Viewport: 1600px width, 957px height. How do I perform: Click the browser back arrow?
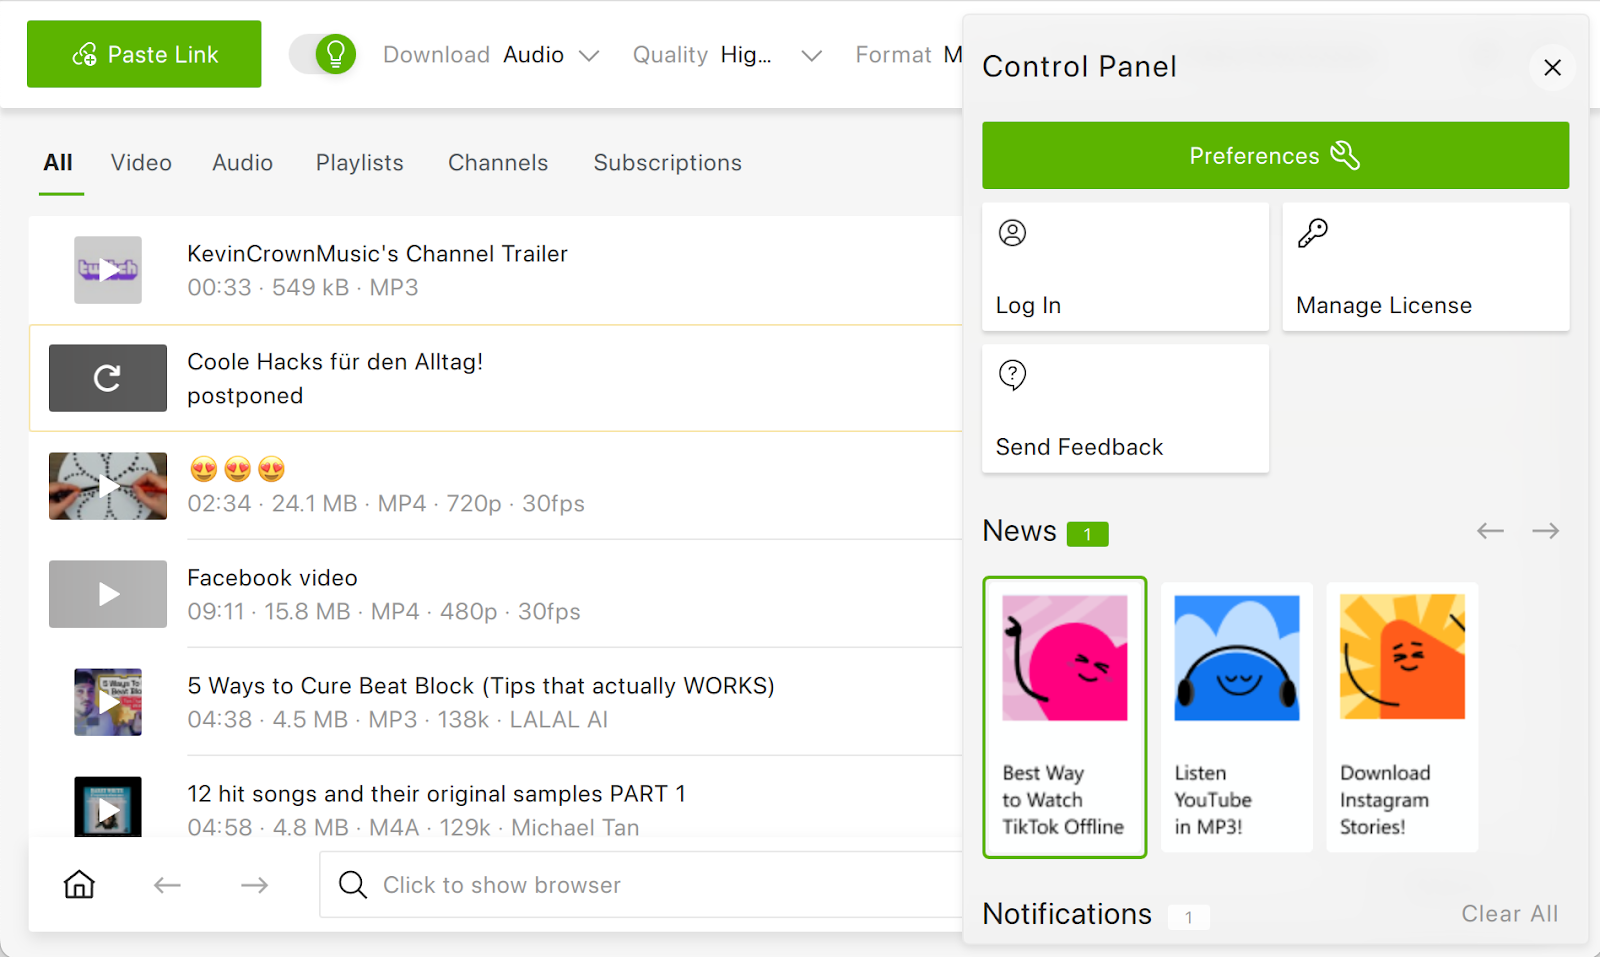click(x=167, y=885)
